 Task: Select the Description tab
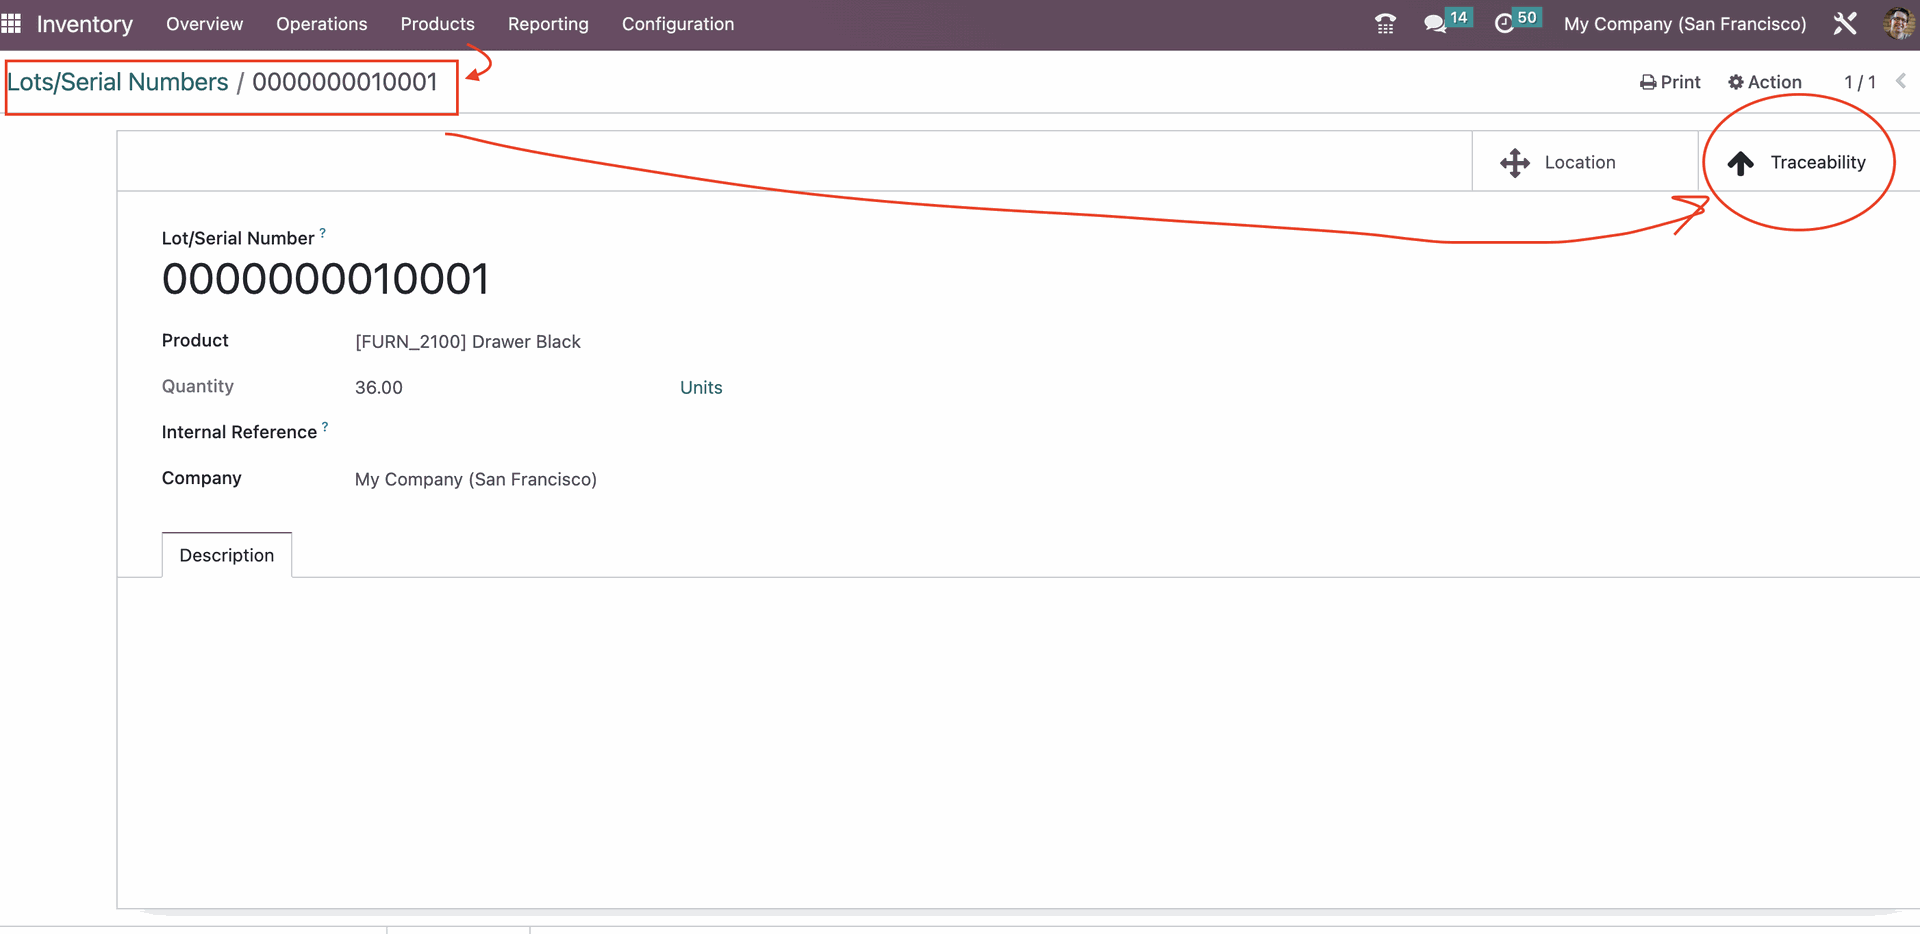(227, 555)
